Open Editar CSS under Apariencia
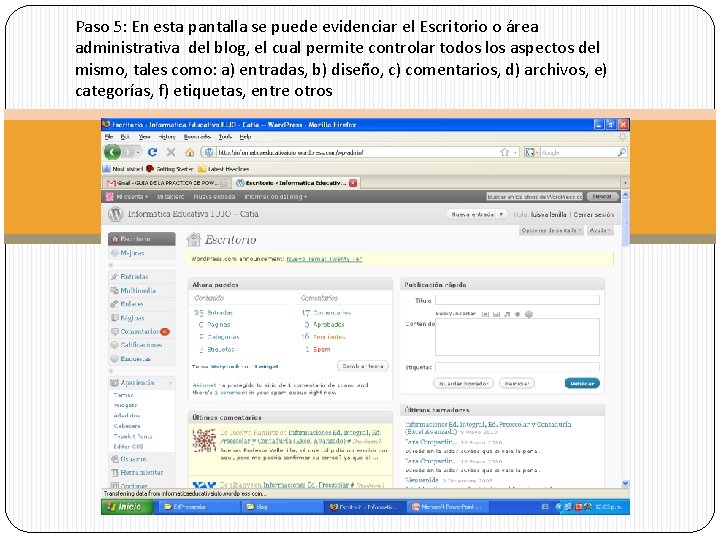The height and width of the screenshot is (540, 720). tap(128, 446)
